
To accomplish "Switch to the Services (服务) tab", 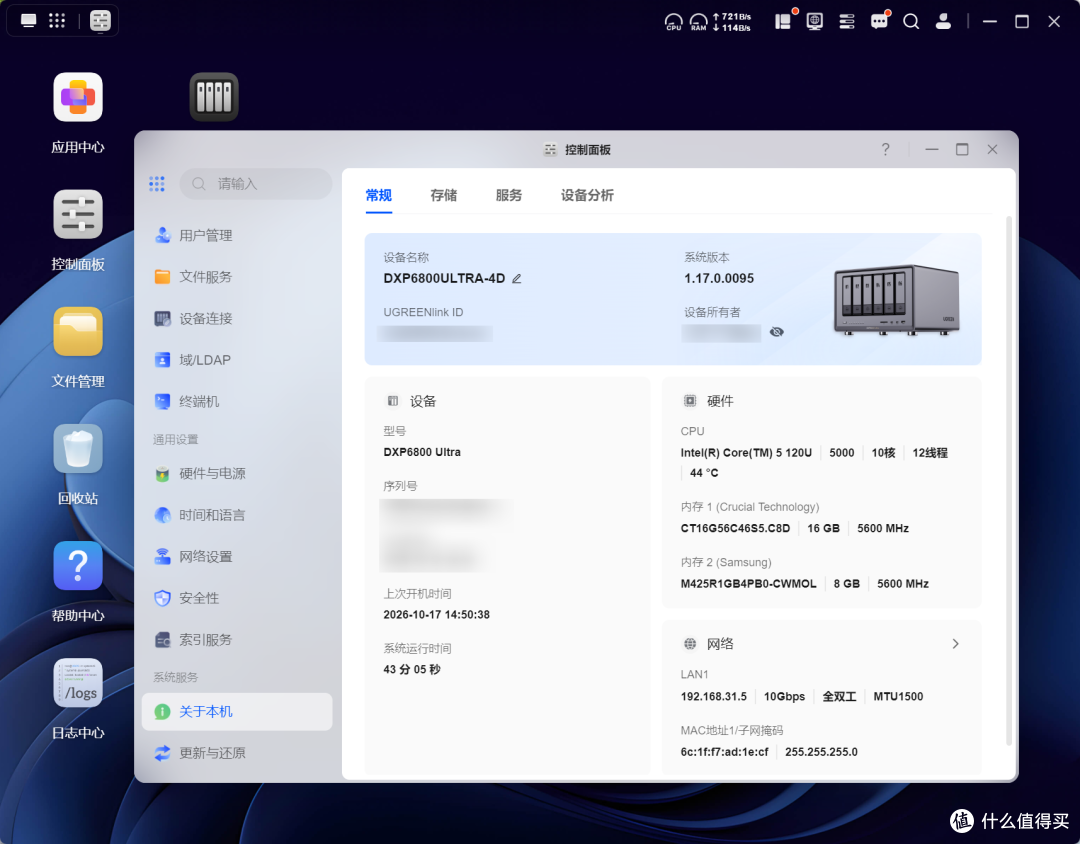I will [x=509, y=196].
